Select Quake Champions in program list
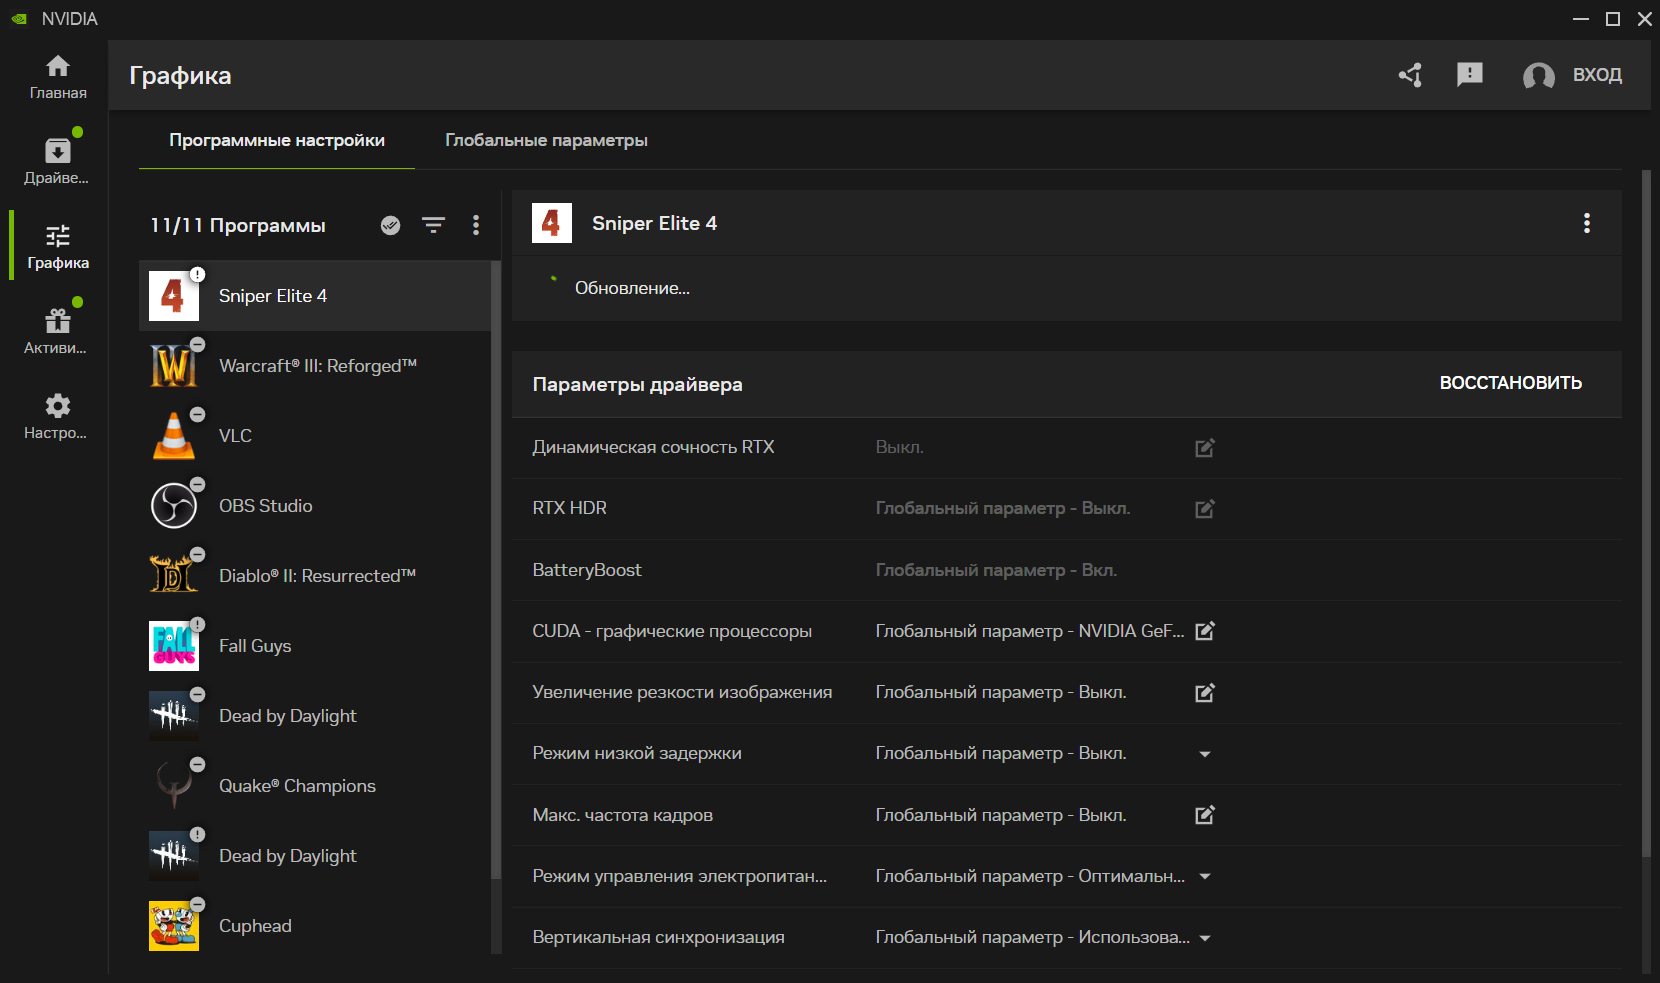 tap(315, 786)
